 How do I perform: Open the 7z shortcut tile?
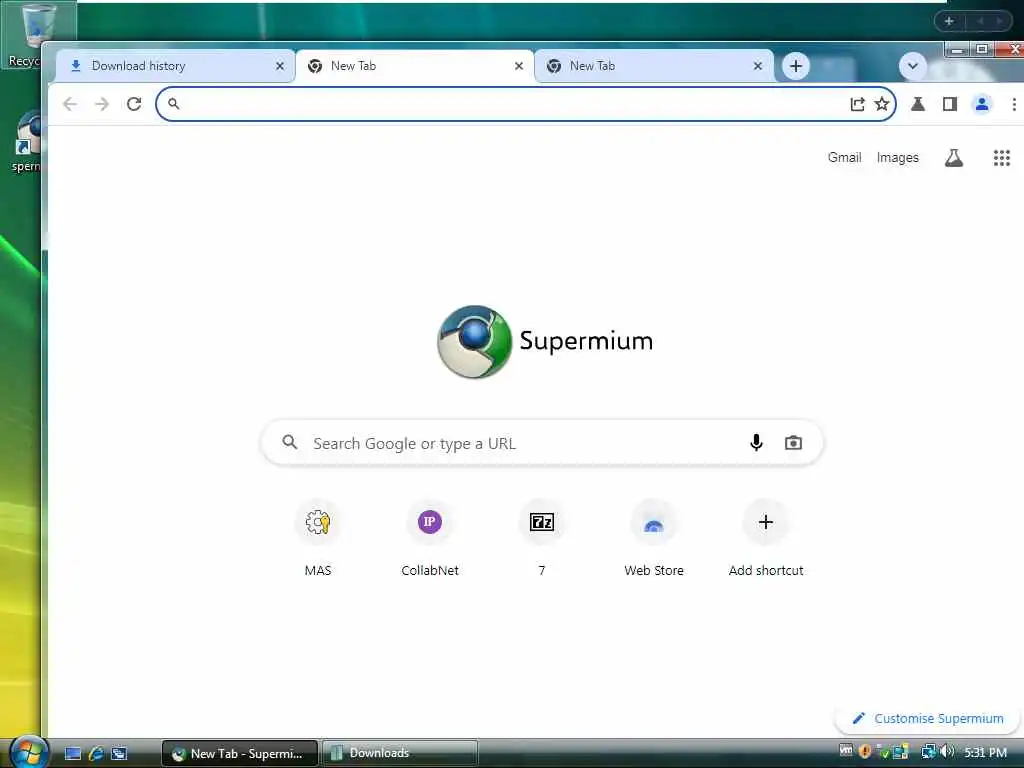tap(541, 539)
